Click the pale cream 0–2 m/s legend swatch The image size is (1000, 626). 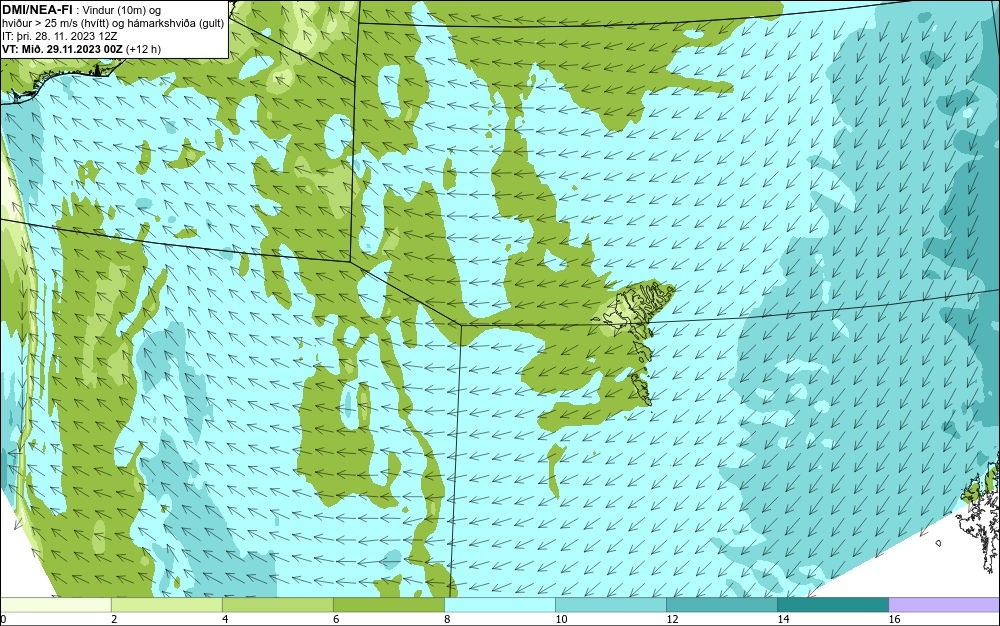click(55, 605)
